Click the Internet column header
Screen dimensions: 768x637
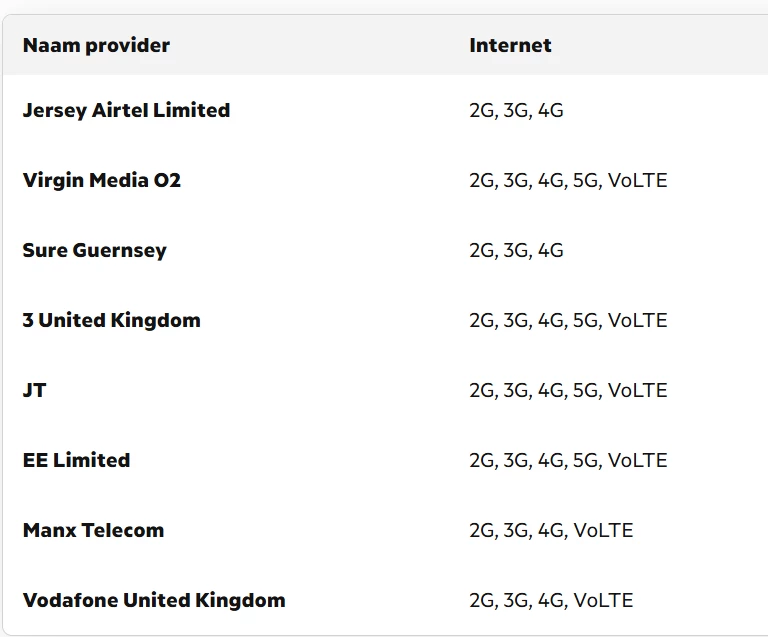(x=510, y=46)
